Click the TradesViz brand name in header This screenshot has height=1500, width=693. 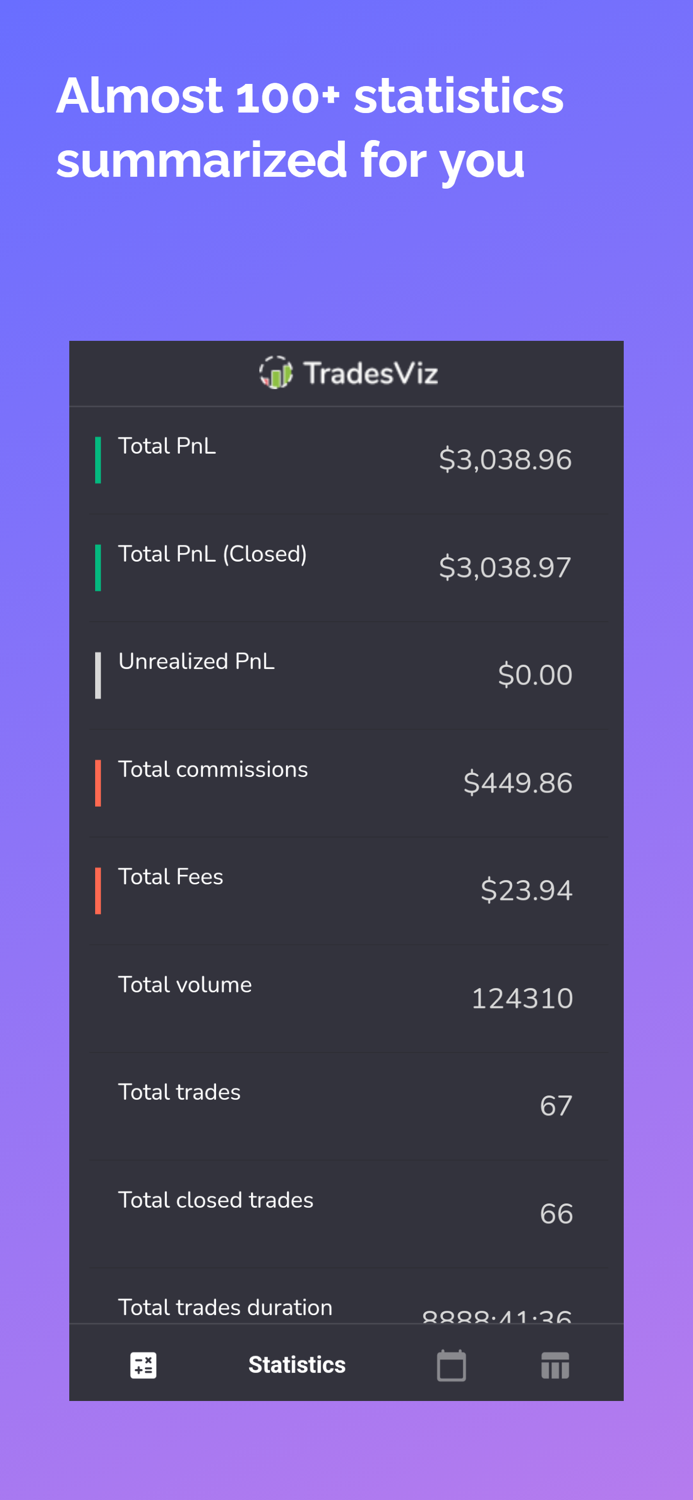tap(372, 371)
